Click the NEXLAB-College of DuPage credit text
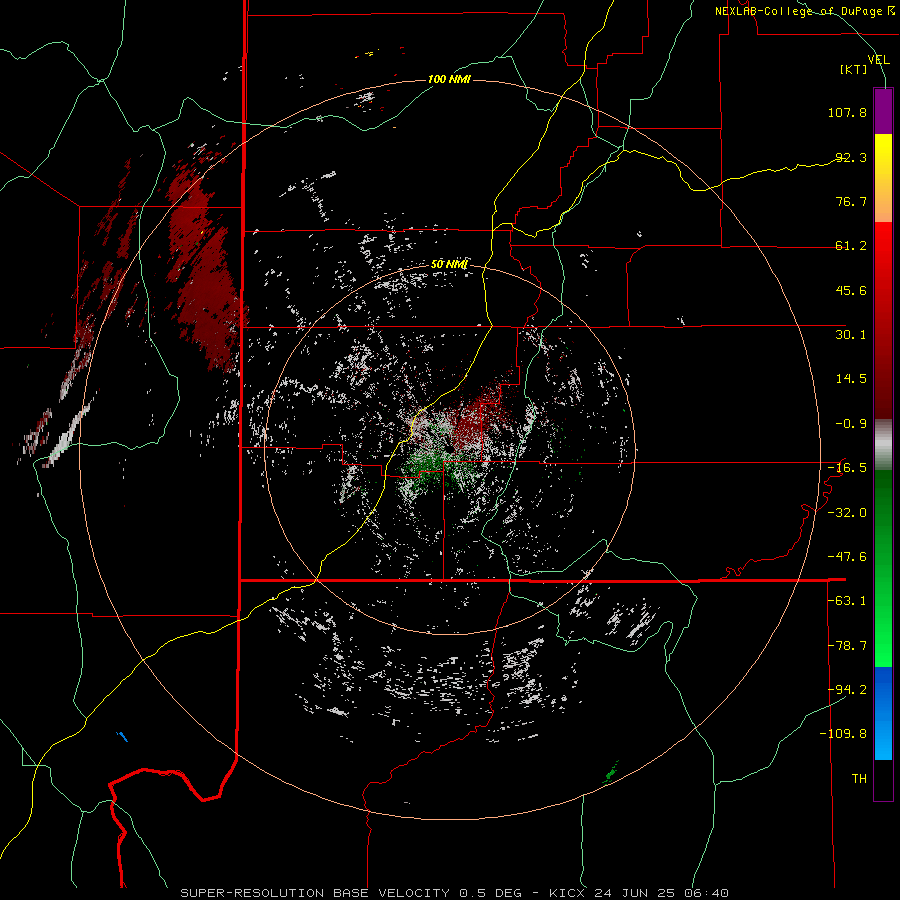Image resolution: width=900 pixels, height=900 pixels. [805, 11]
